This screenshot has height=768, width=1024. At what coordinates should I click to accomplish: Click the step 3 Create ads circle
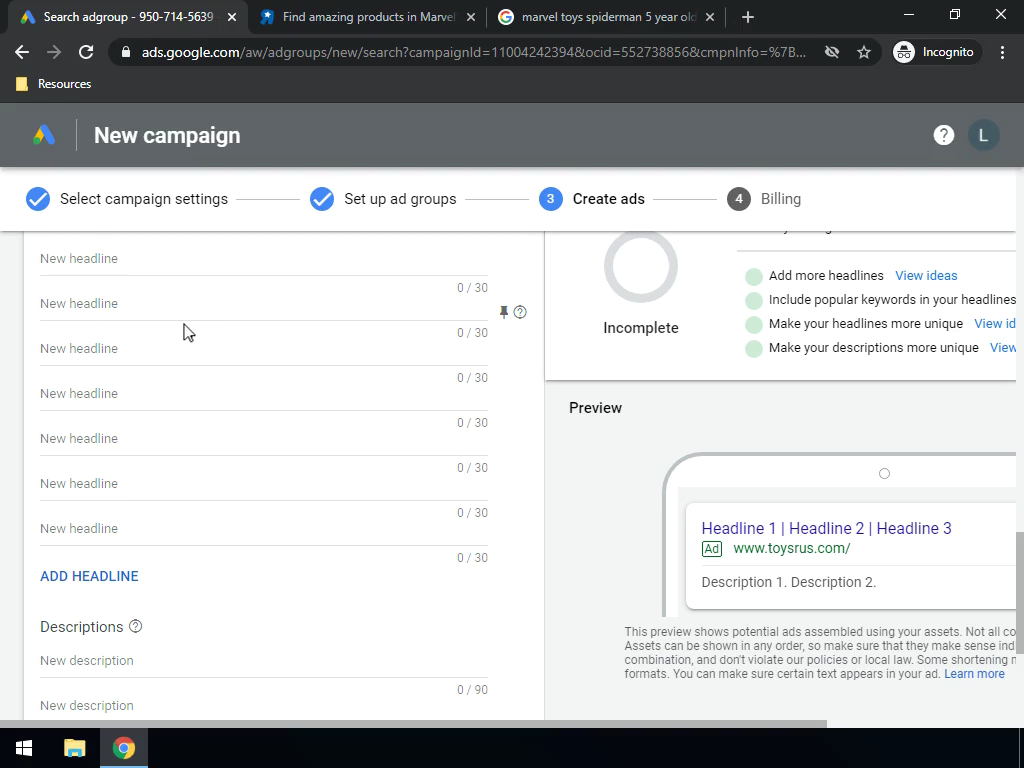click(551, 199)
